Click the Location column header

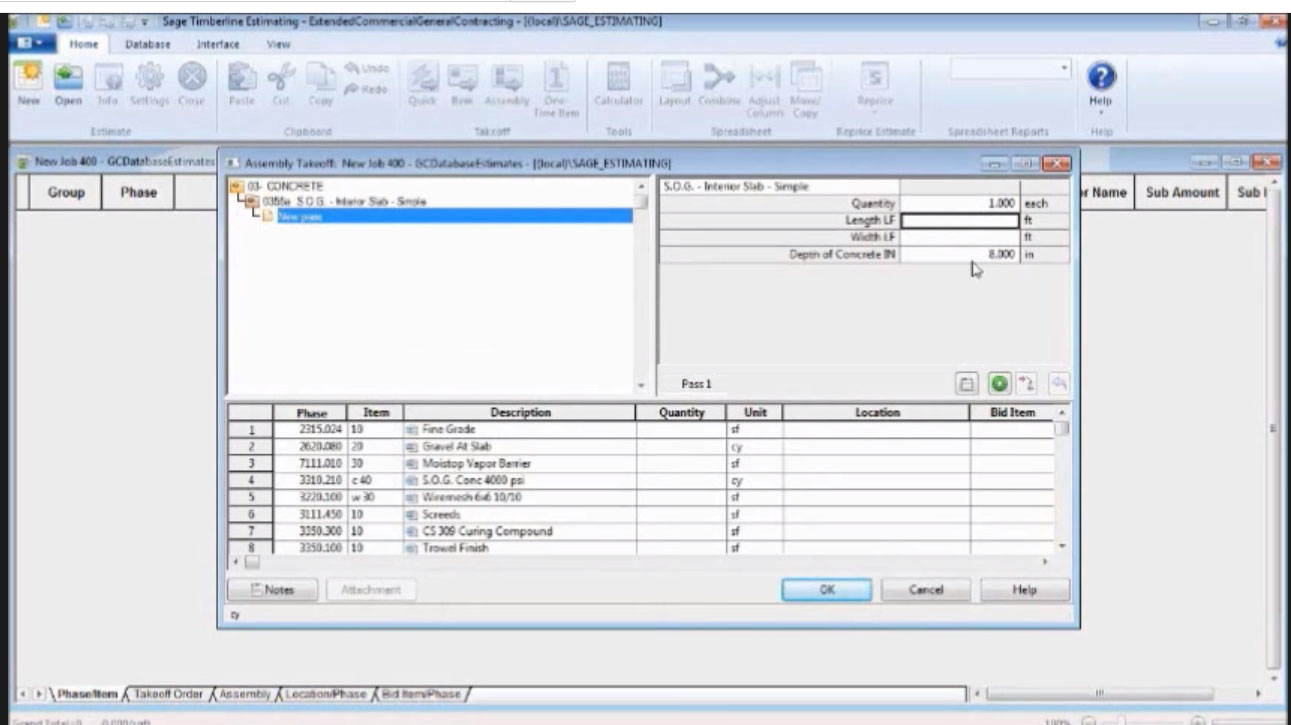pos(876,412)
